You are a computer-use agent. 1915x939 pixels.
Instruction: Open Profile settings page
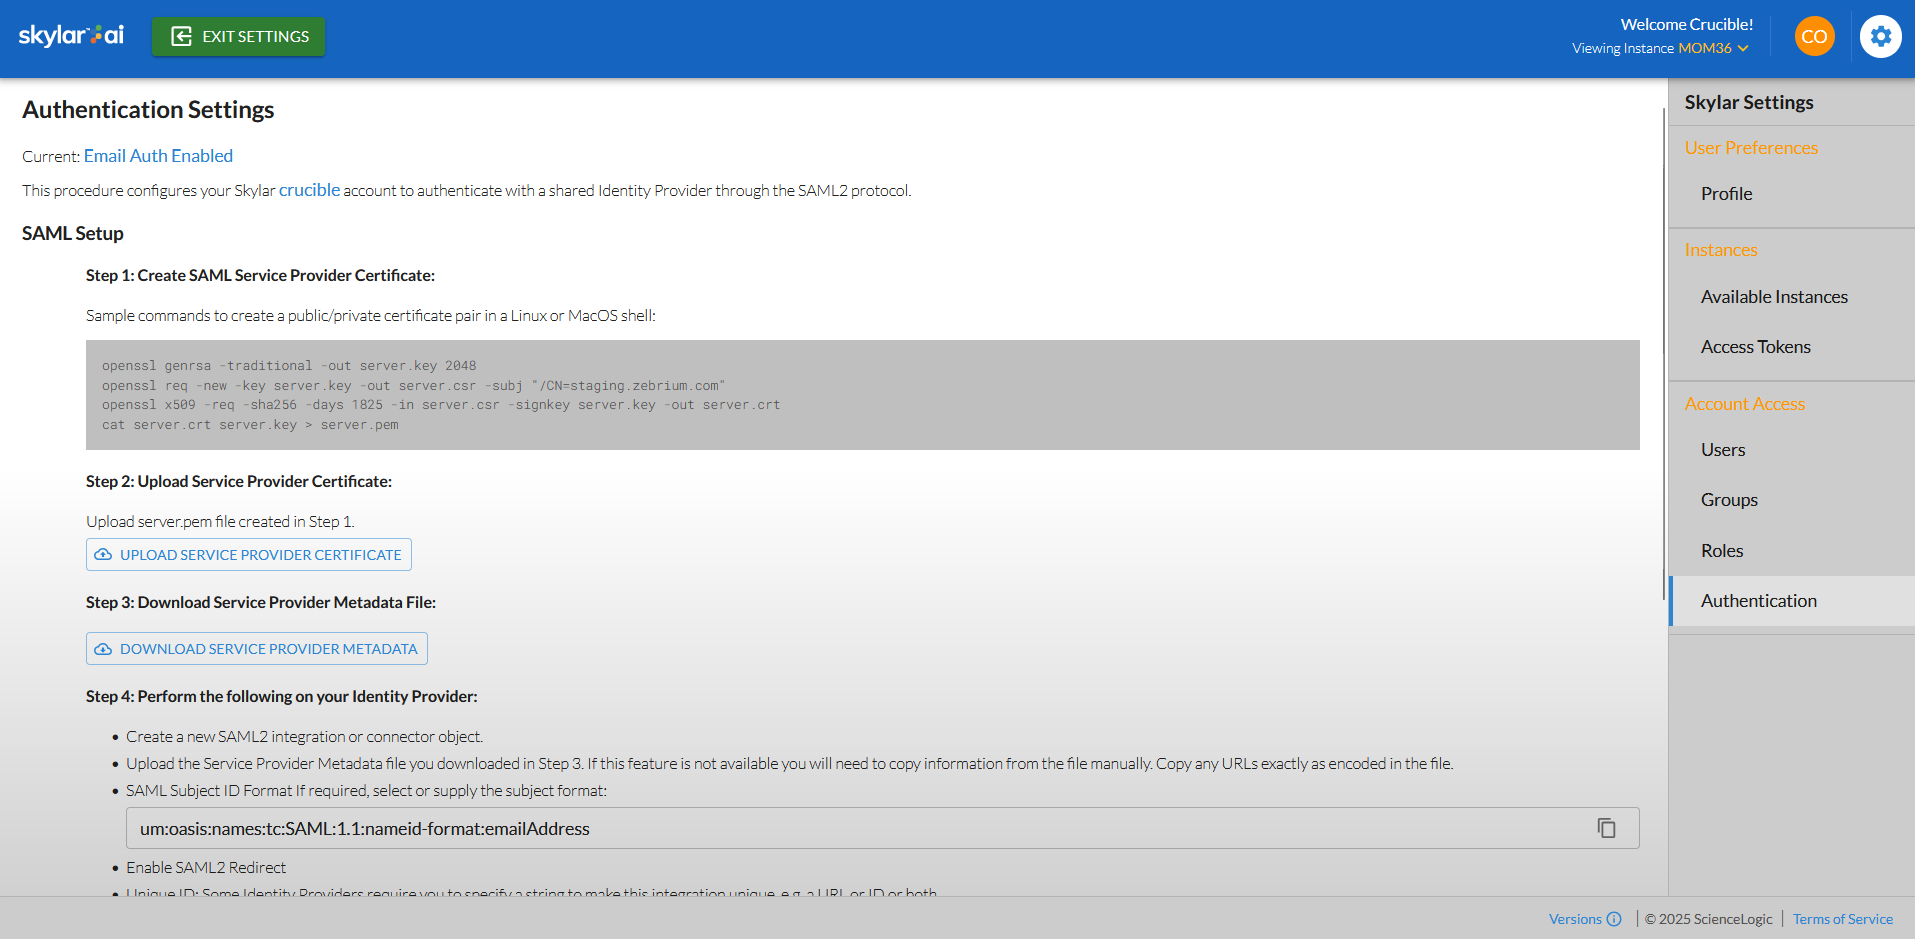[x=1726, y=194]
